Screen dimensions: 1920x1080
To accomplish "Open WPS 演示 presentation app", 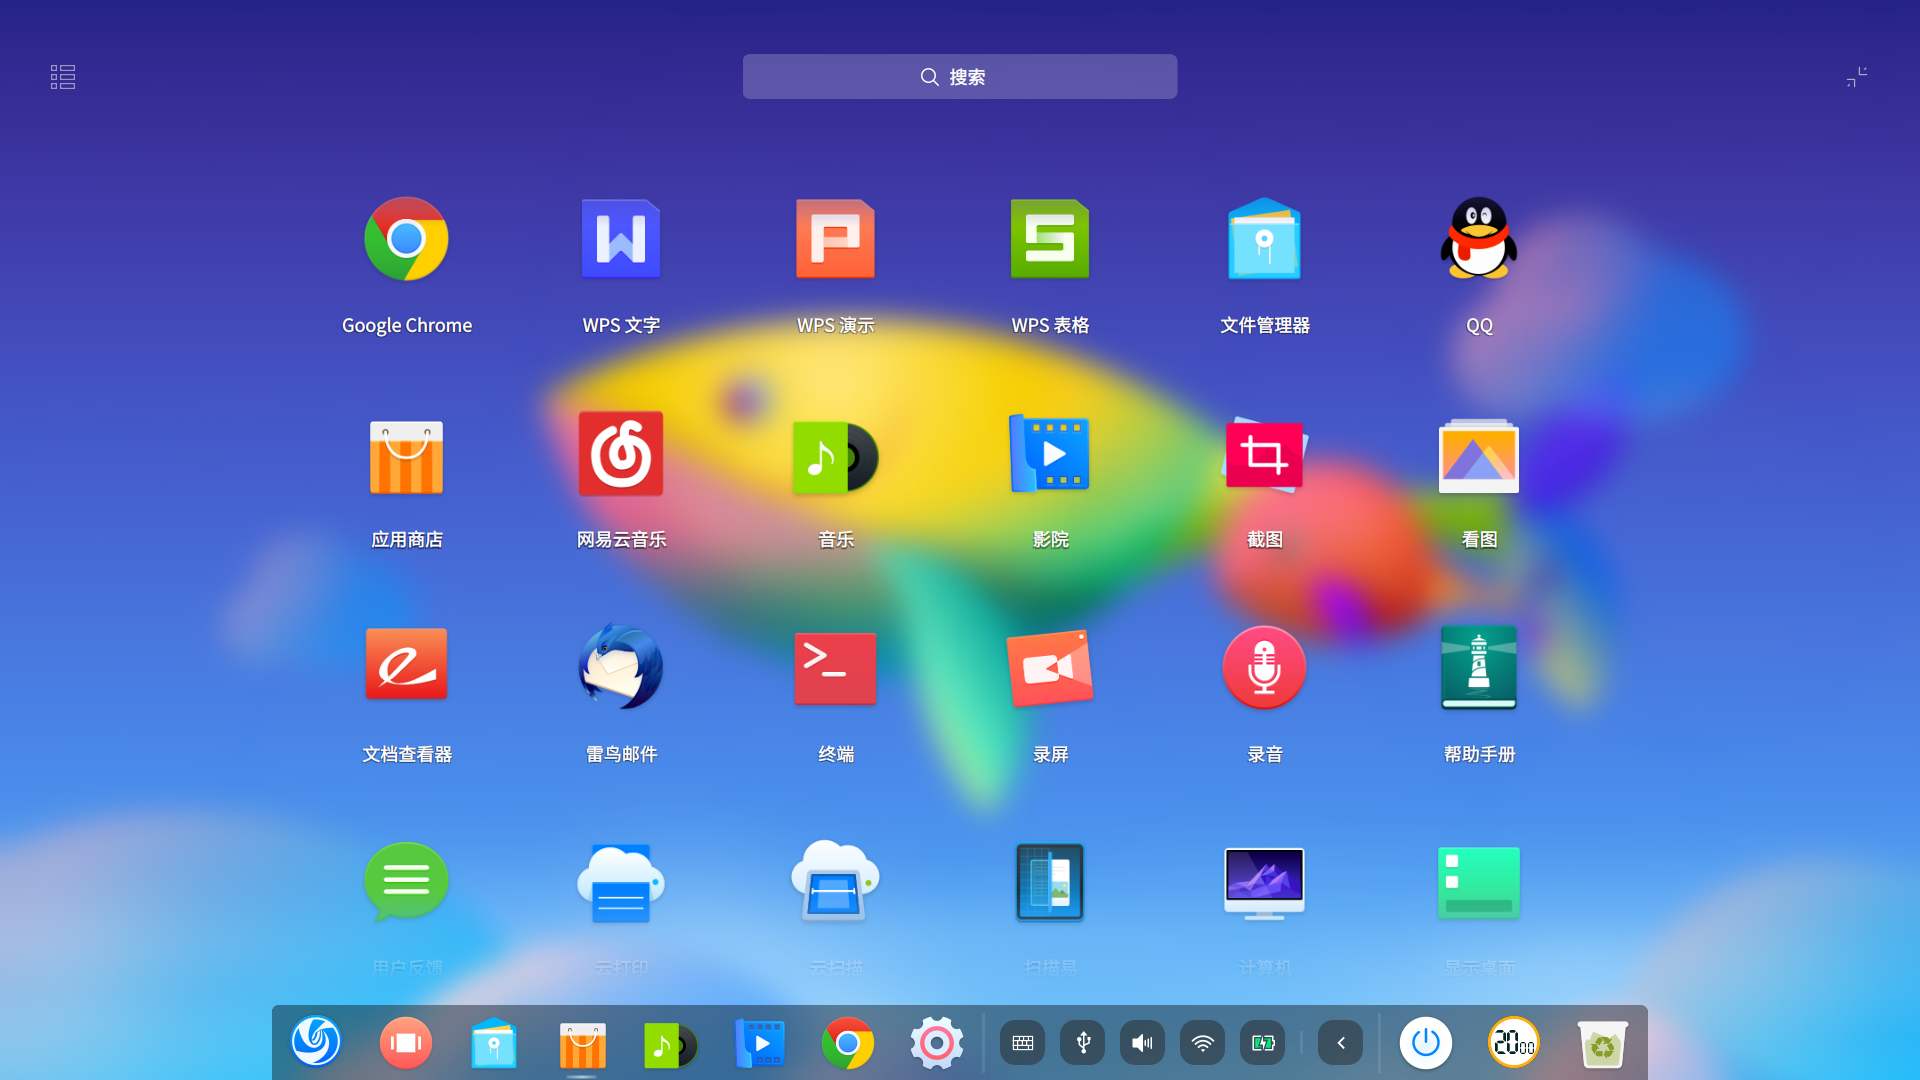I will [835, 240].
